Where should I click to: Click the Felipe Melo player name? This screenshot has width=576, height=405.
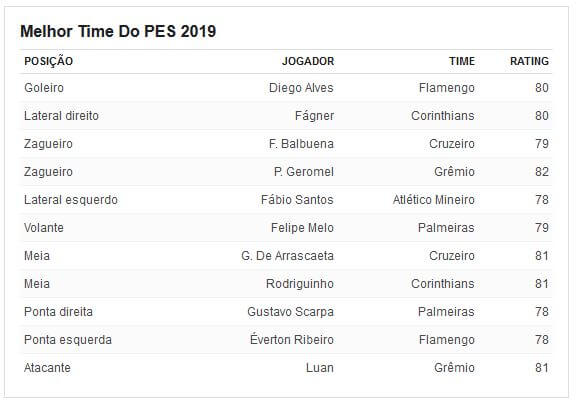(302, 228)
